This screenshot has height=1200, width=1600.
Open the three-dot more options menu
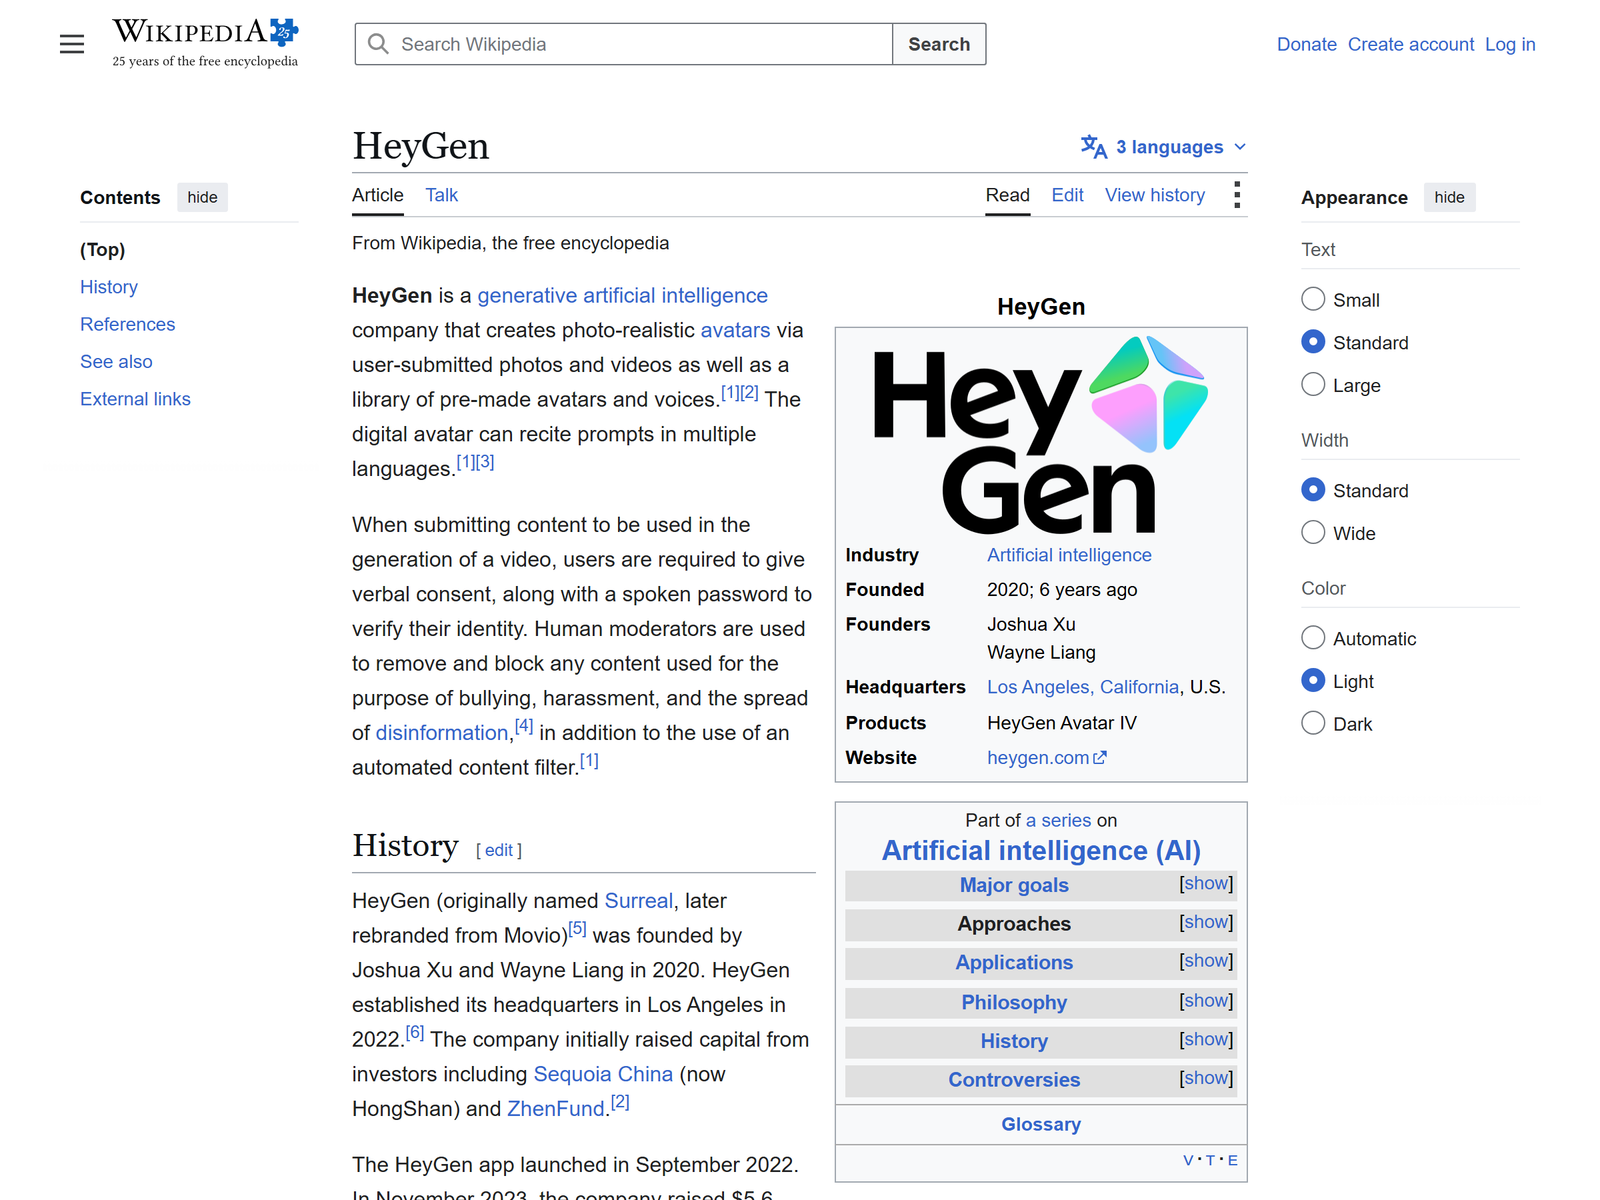point(1237,195)
